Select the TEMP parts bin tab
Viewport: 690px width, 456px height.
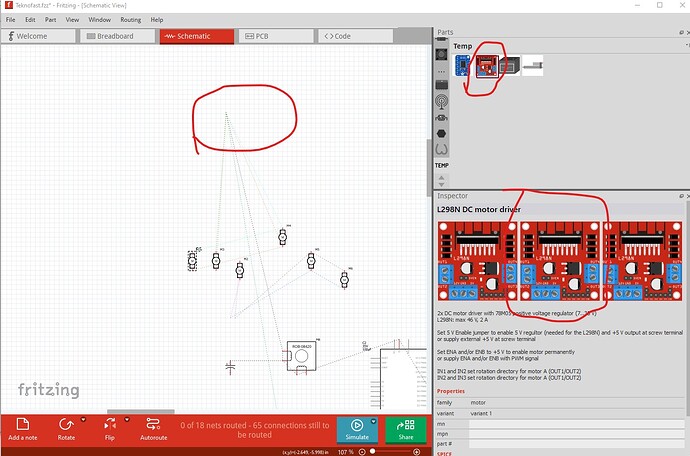pyautogui.click(x=441, y=165)
